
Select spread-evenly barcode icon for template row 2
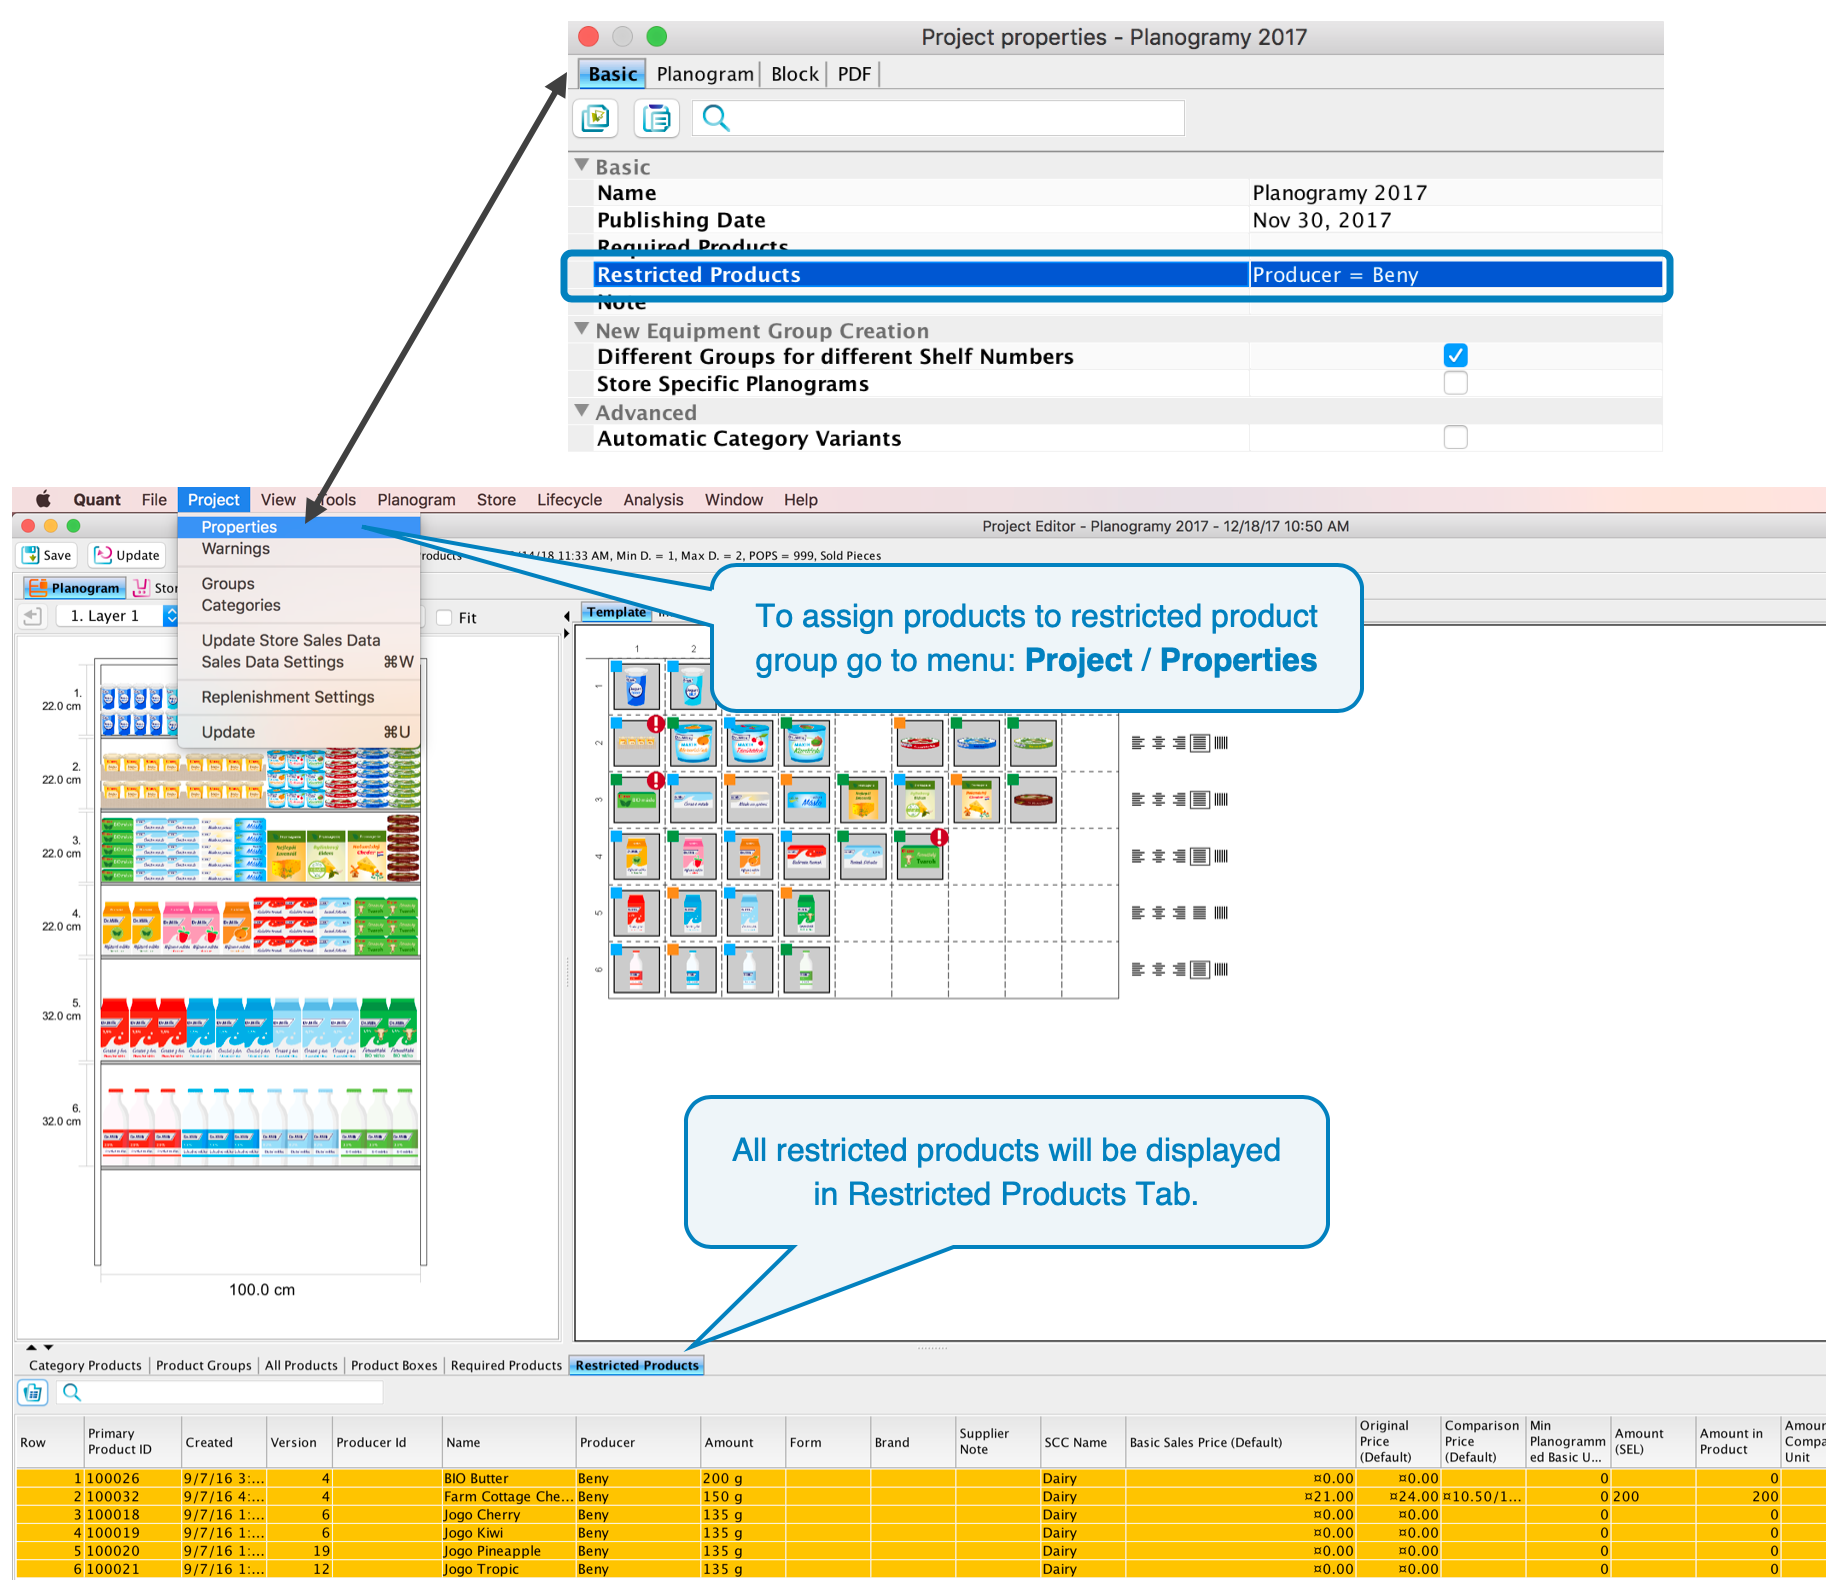[1221, 743]
